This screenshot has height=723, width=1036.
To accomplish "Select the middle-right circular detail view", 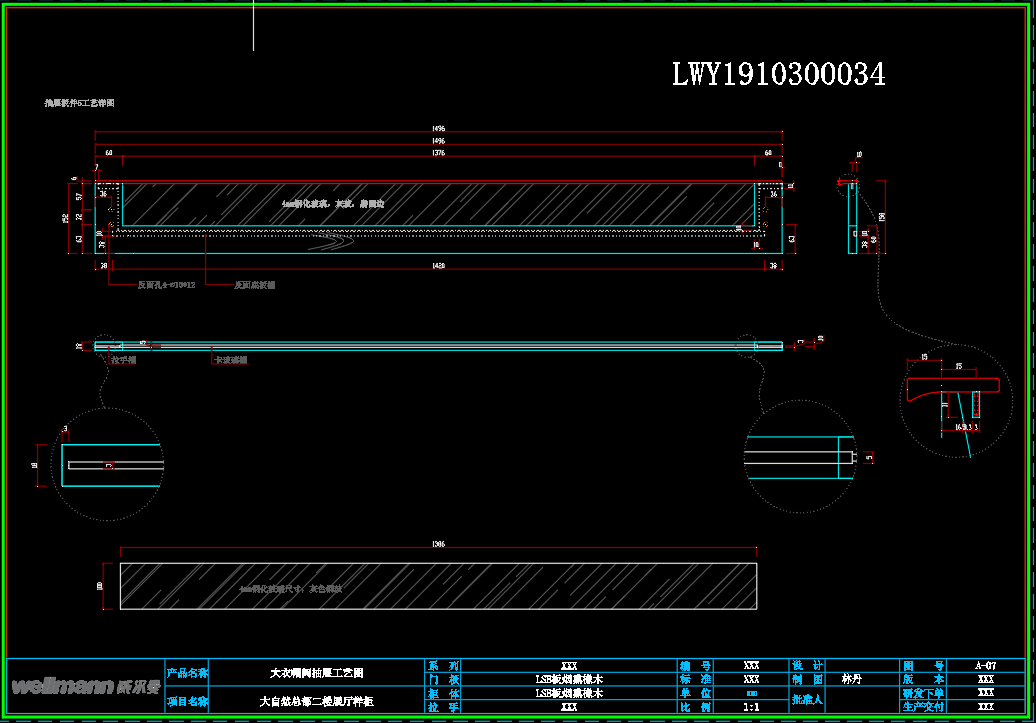I will [x=800, y=456].
